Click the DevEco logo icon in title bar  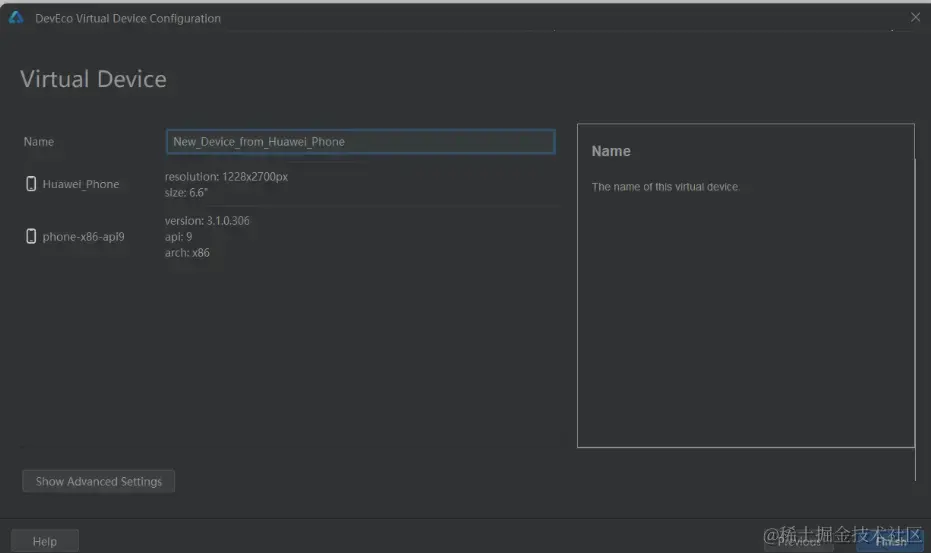(x=16, y=18)
